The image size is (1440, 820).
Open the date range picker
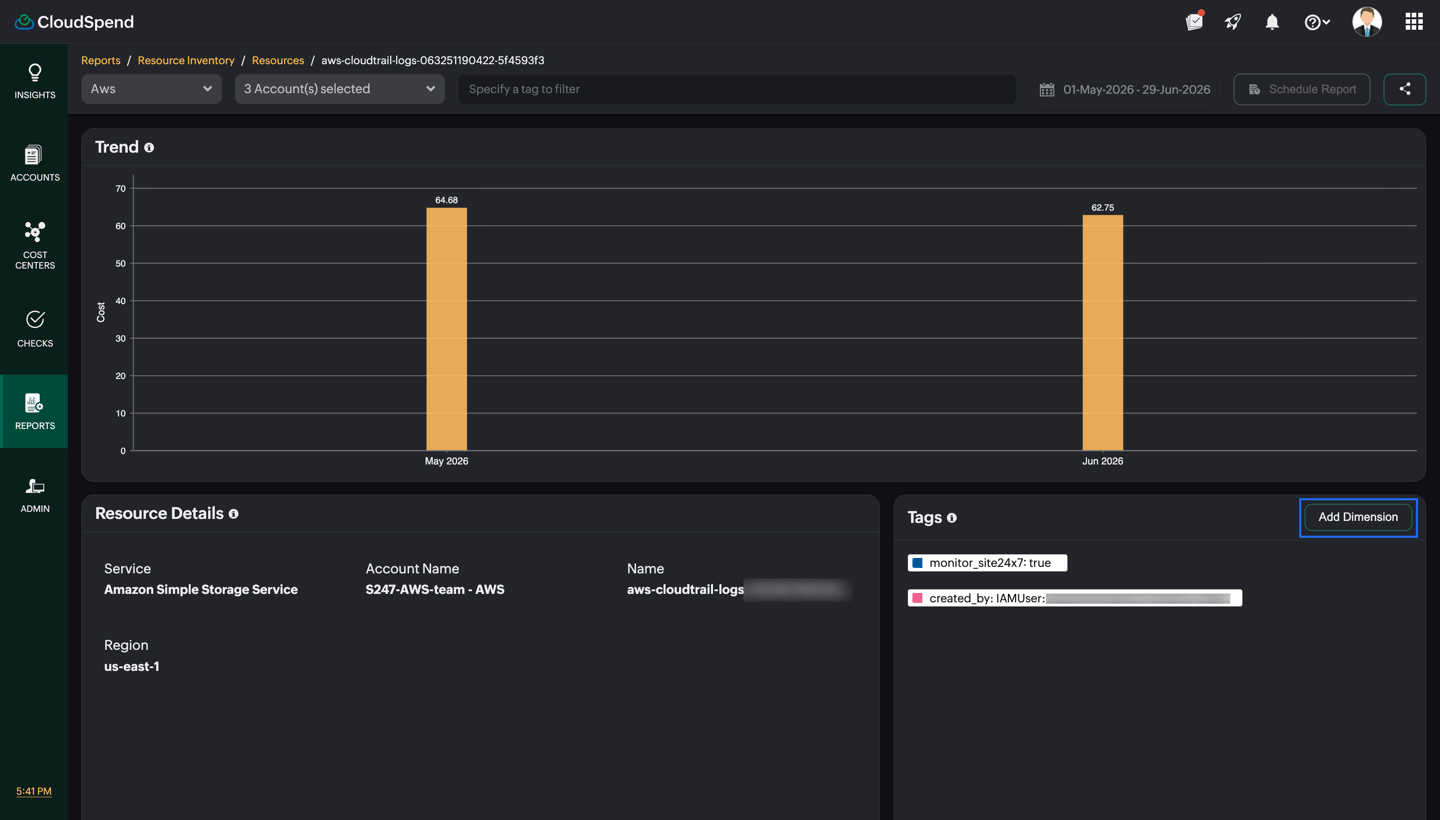1125,90
